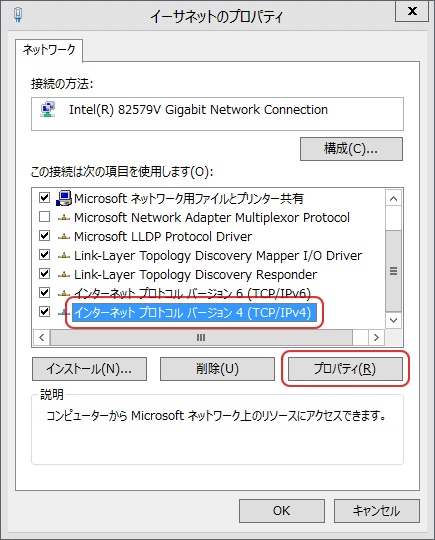Click the list's scroll right arrow
The height and width of the screenshot is (540, 435).
pyautogui.click(x=376, y=337)
